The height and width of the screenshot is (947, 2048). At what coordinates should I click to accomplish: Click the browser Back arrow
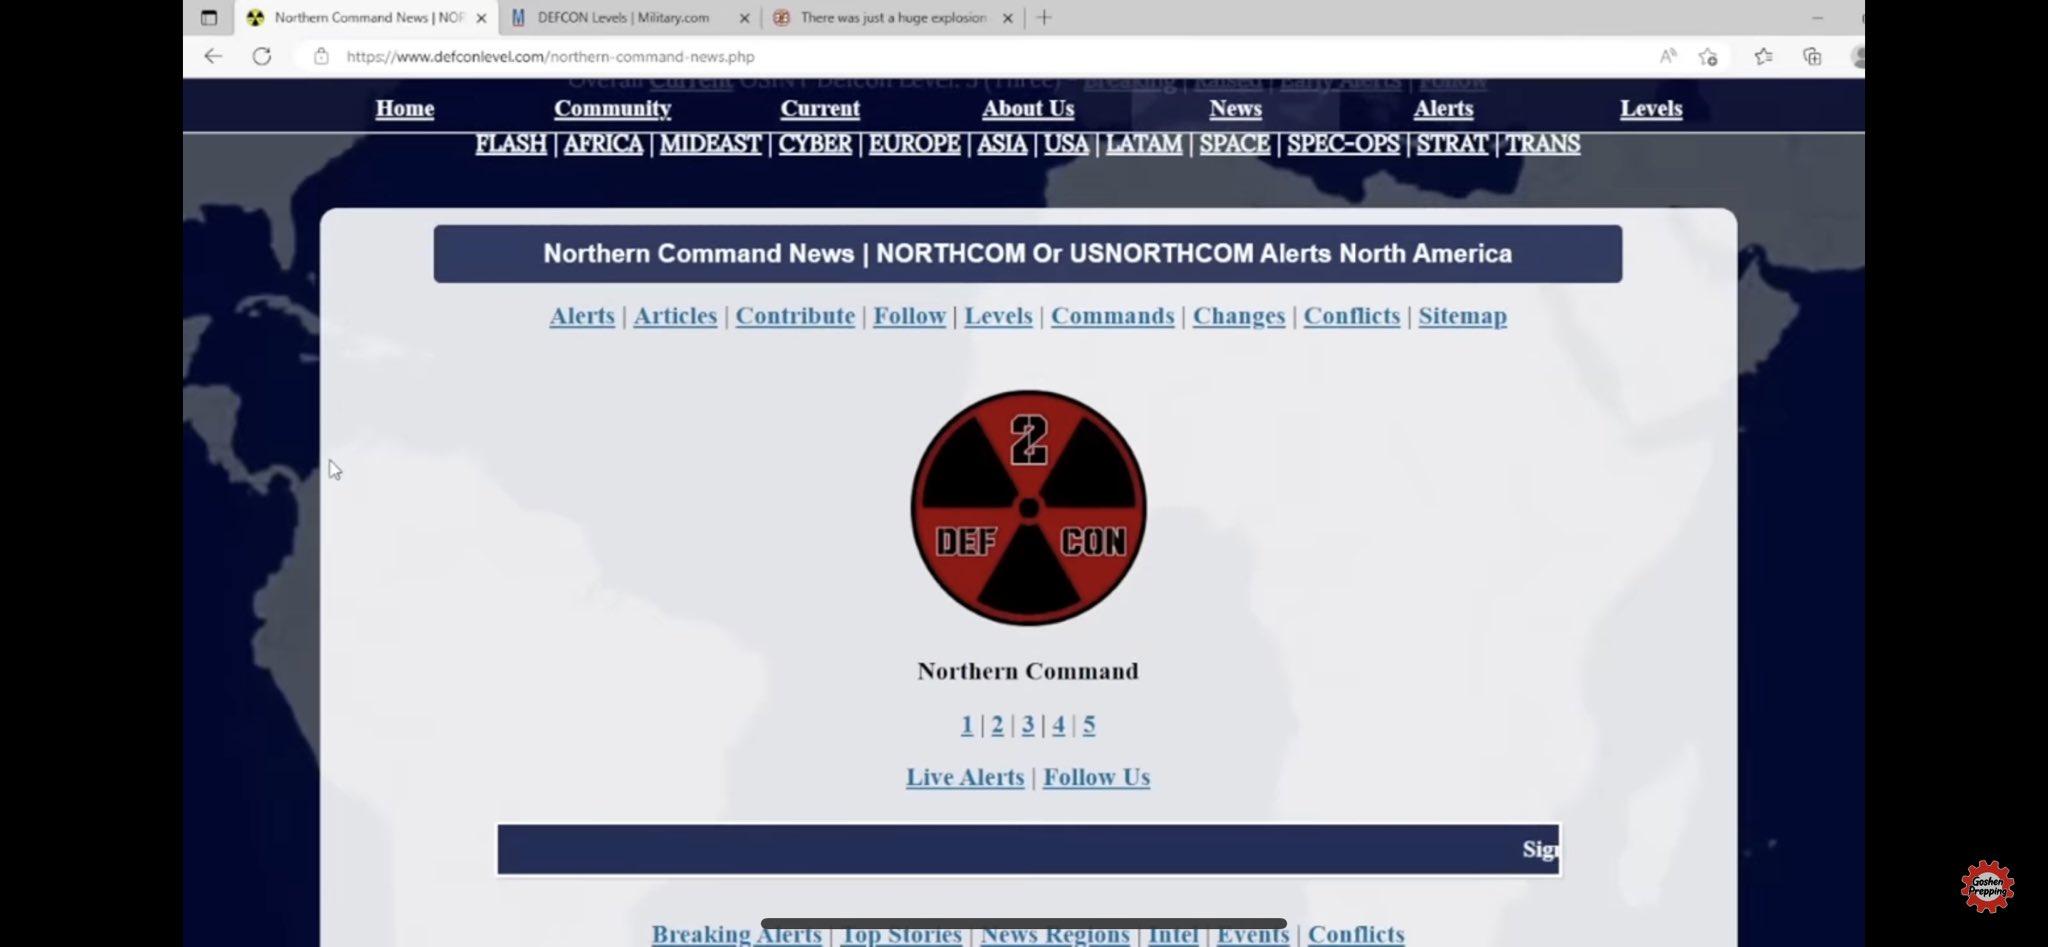tap(213, 56)
